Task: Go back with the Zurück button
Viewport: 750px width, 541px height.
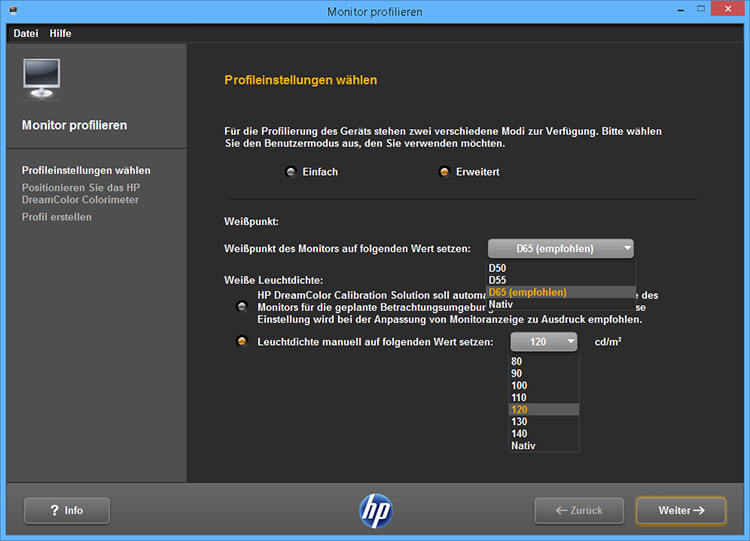Action: tap(579, 510)
